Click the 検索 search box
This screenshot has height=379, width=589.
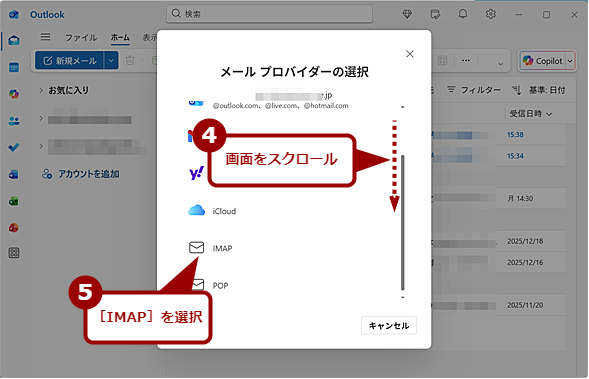(x=269, y=14)
